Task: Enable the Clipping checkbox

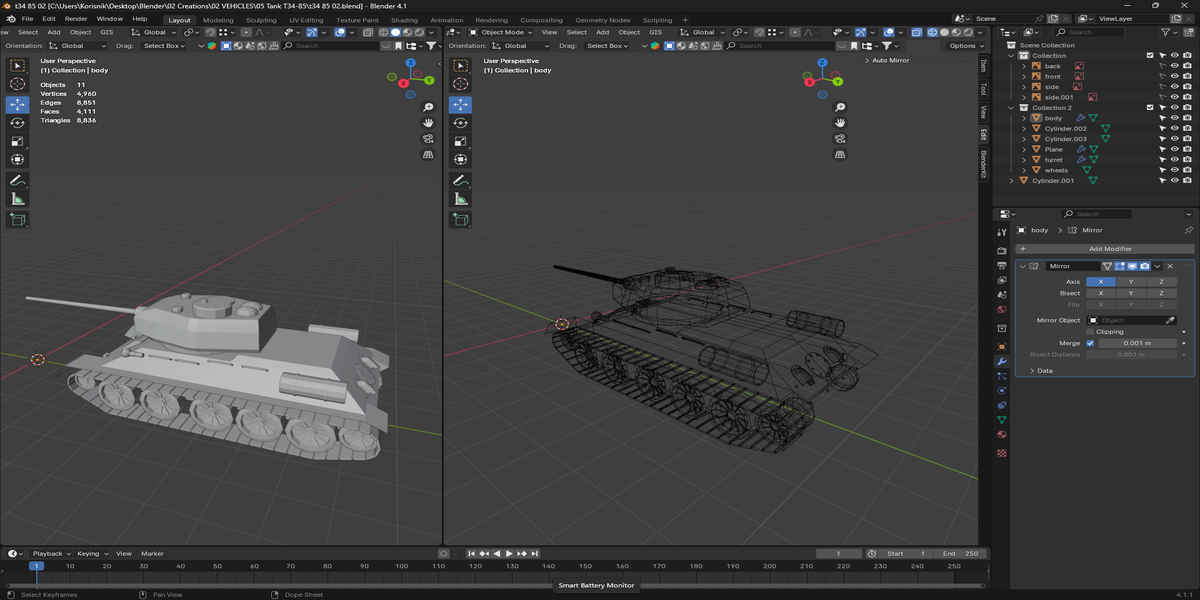Action: 1090,331
